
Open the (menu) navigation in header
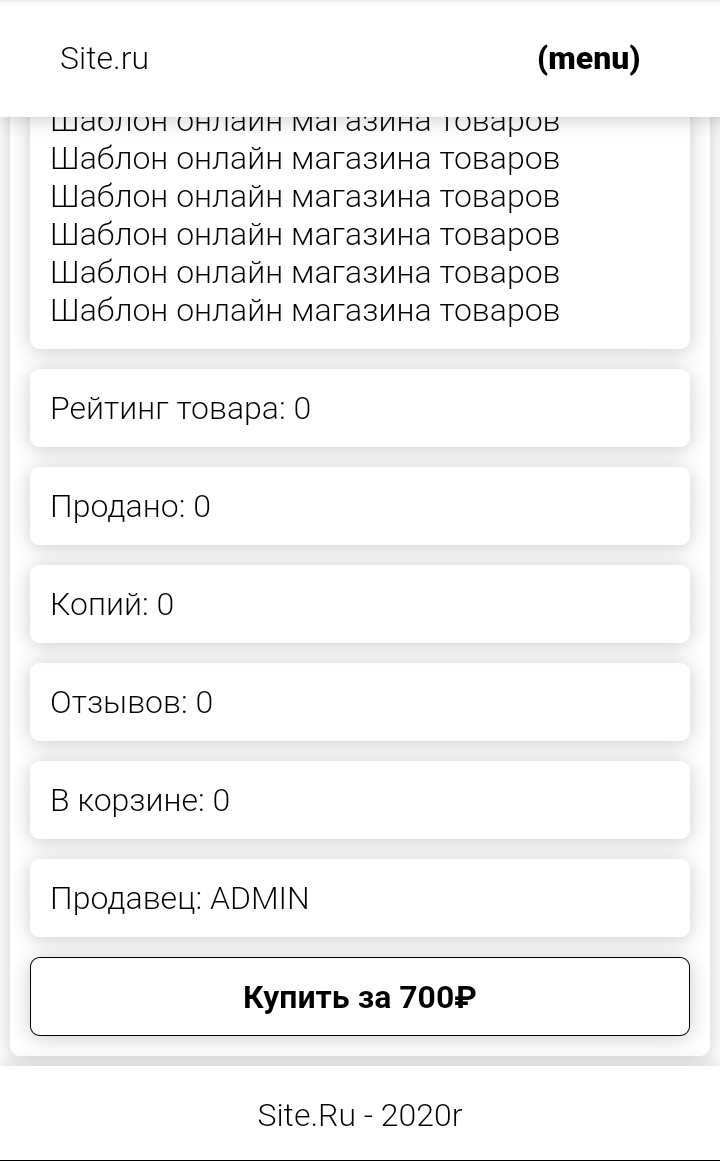click(588, 59)
